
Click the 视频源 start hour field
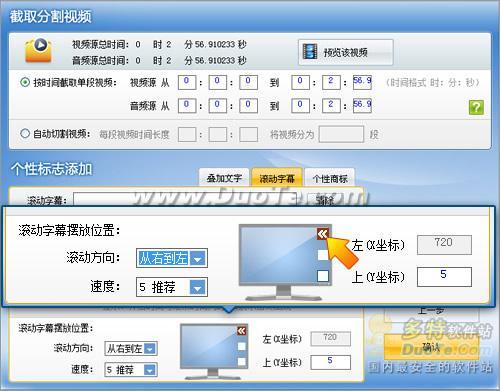187,82
